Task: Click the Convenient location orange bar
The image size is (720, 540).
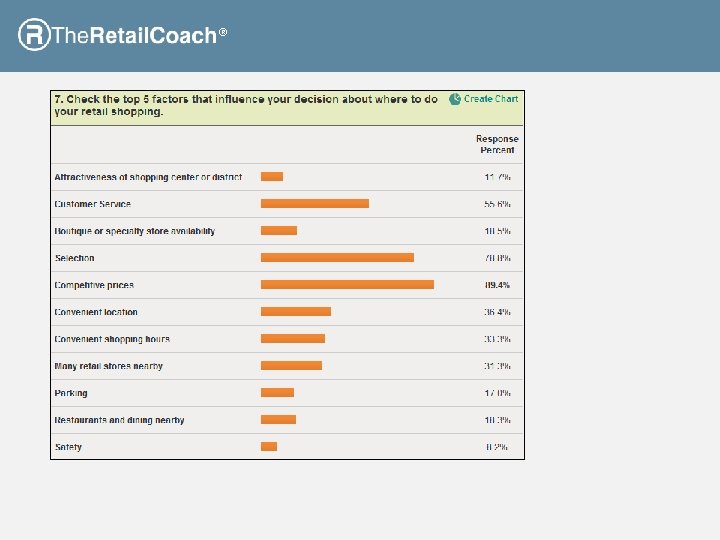Action: click(x=295, y=312)
